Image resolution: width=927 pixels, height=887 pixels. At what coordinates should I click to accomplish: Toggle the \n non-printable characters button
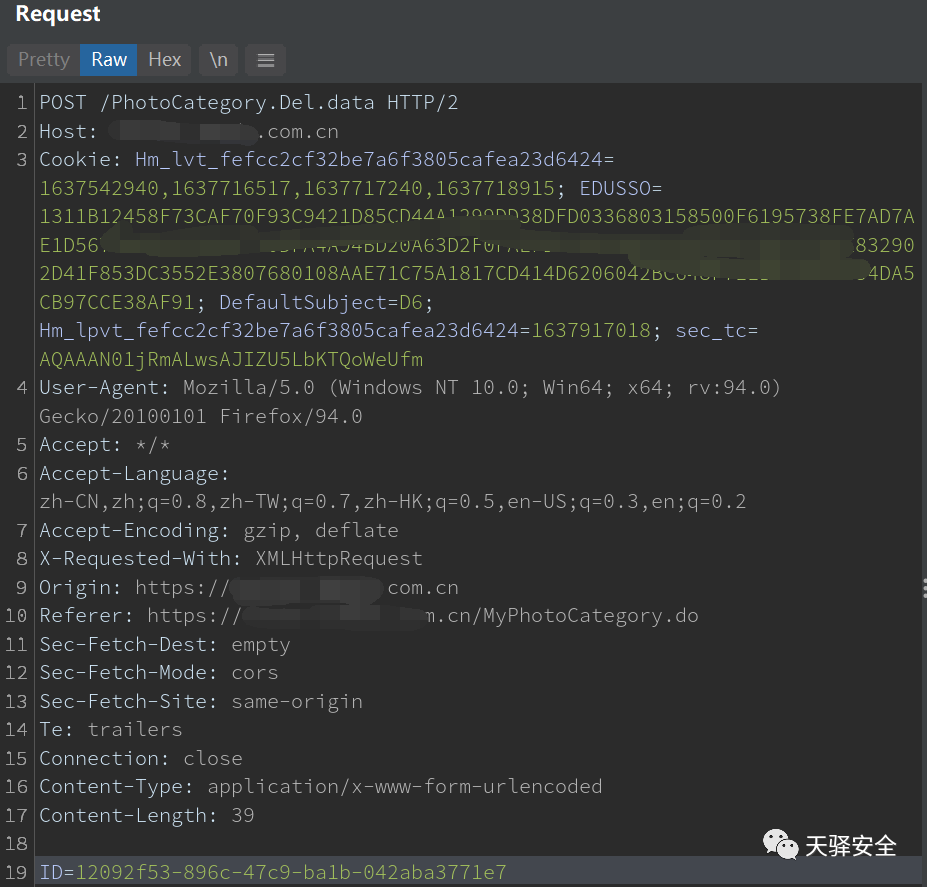pos(218,60)
